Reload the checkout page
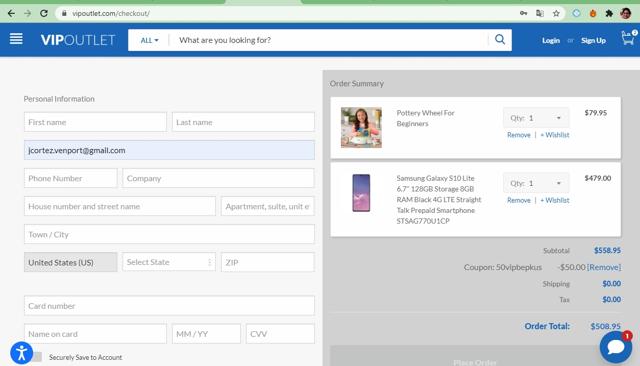 click(44, 13)
